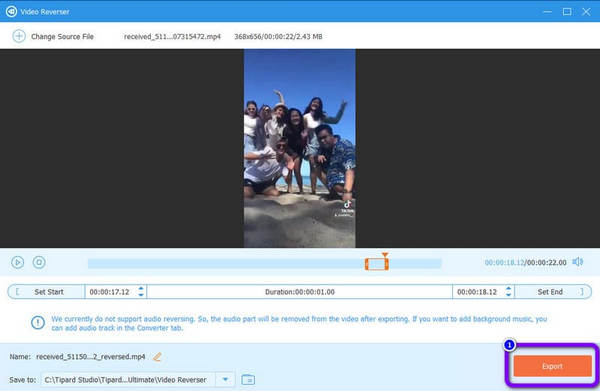Mute the volume speaker icon

(577, 262)
